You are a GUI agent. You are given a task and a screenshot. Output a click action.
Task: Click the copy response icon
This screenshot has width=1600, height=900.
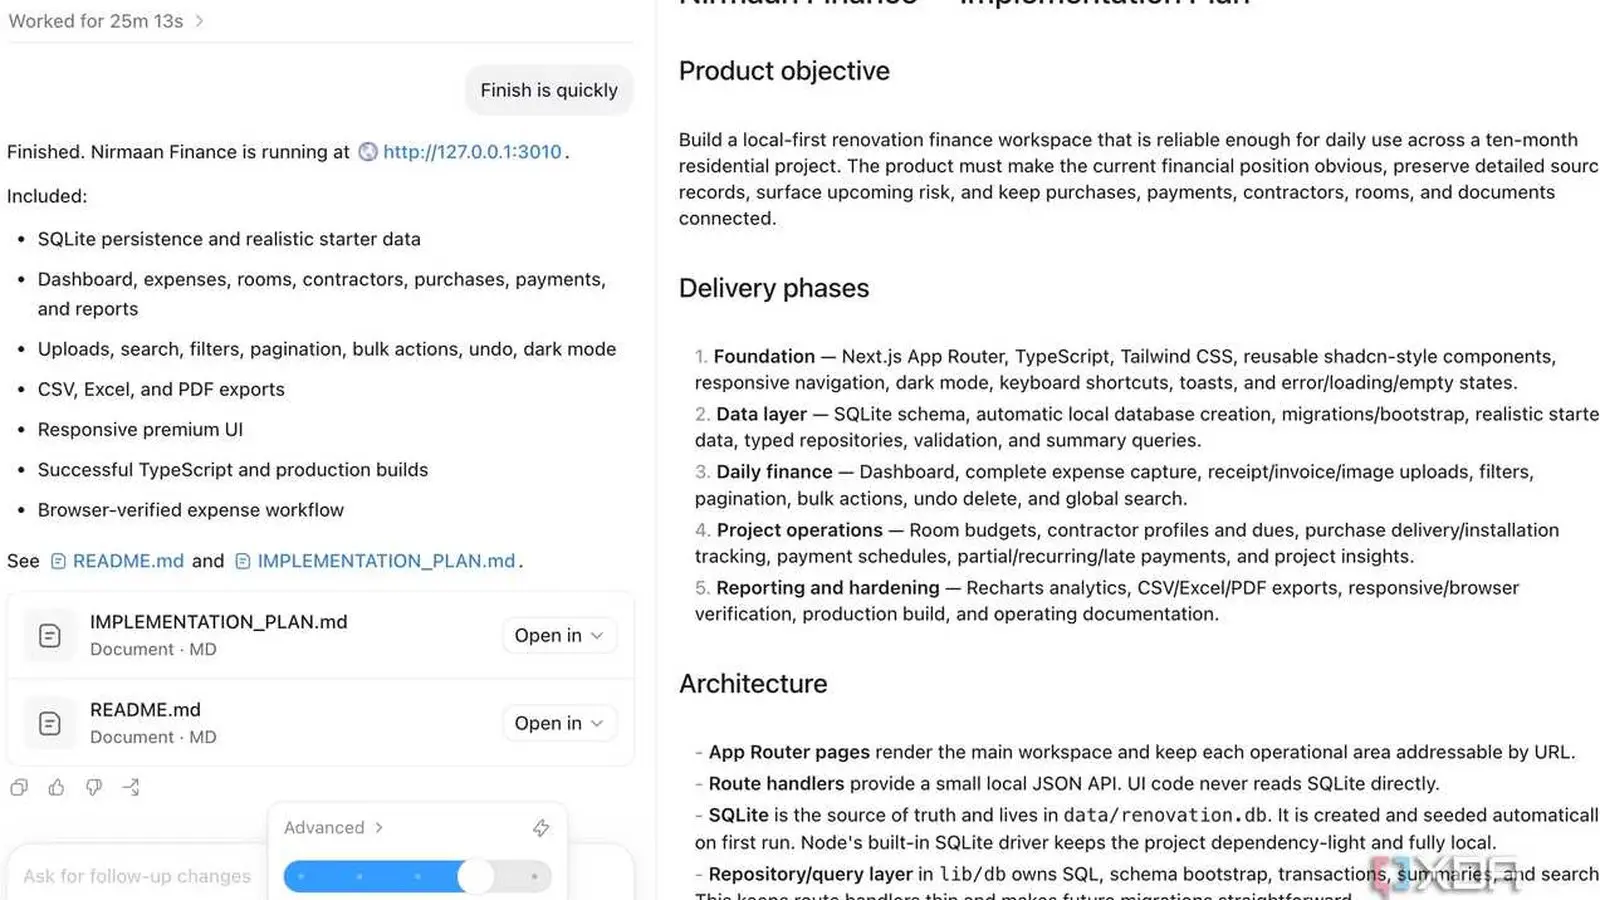tap(19, 788)
